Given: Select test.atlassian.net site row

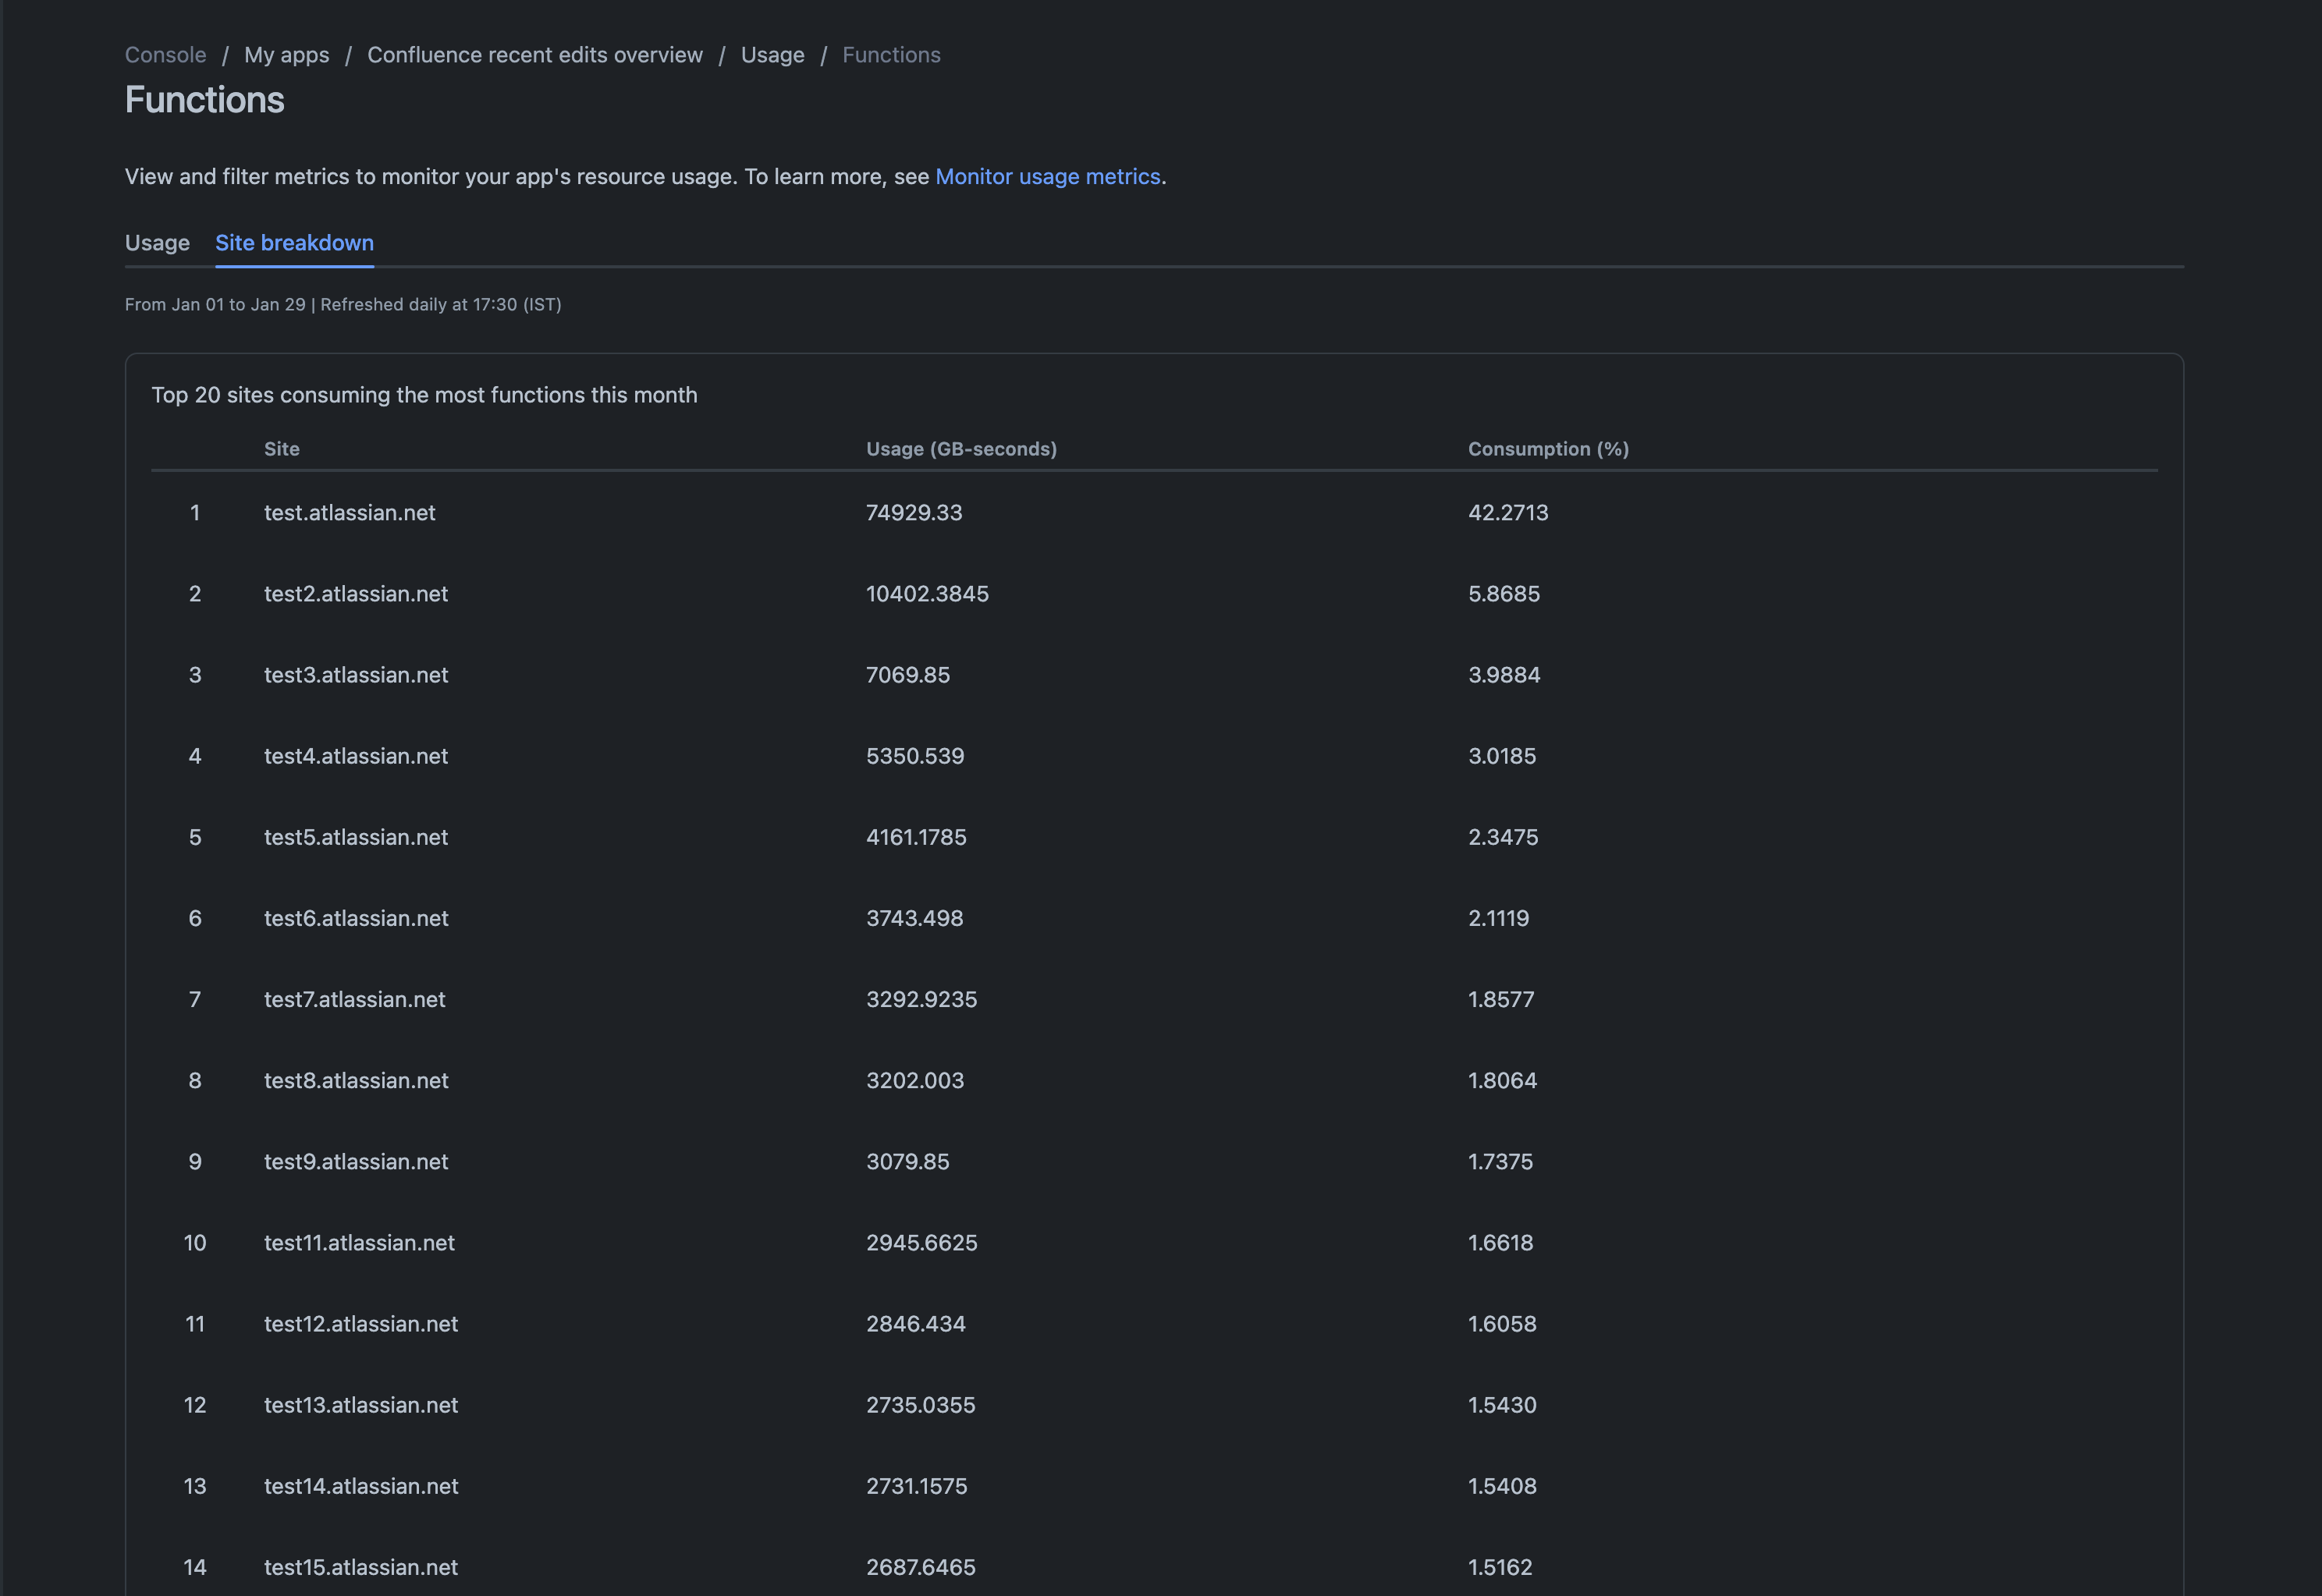Looking at the screenshot, I should point(1154,513).
